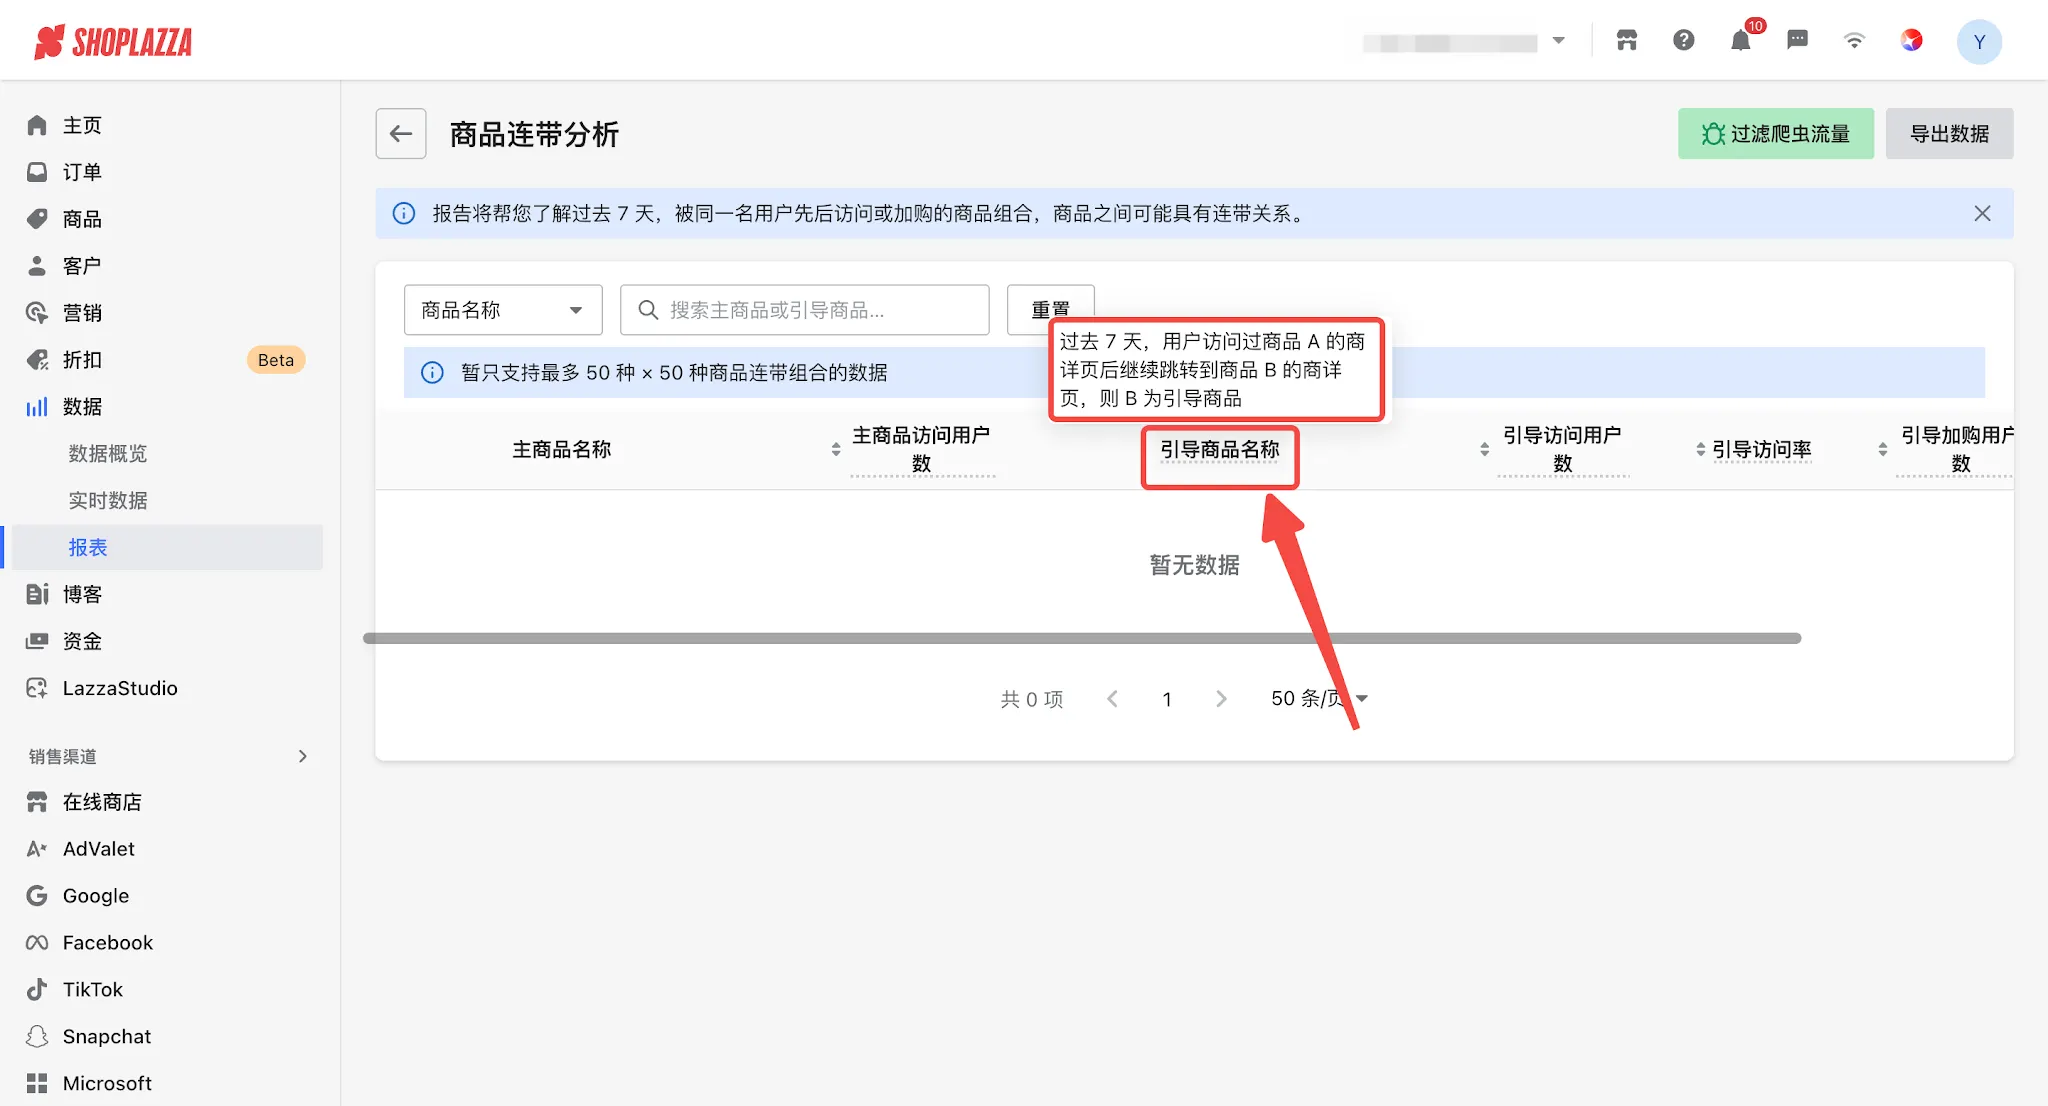
Task: Click the LazzaStudio sidebar icon
Action: tap(37, 688)
